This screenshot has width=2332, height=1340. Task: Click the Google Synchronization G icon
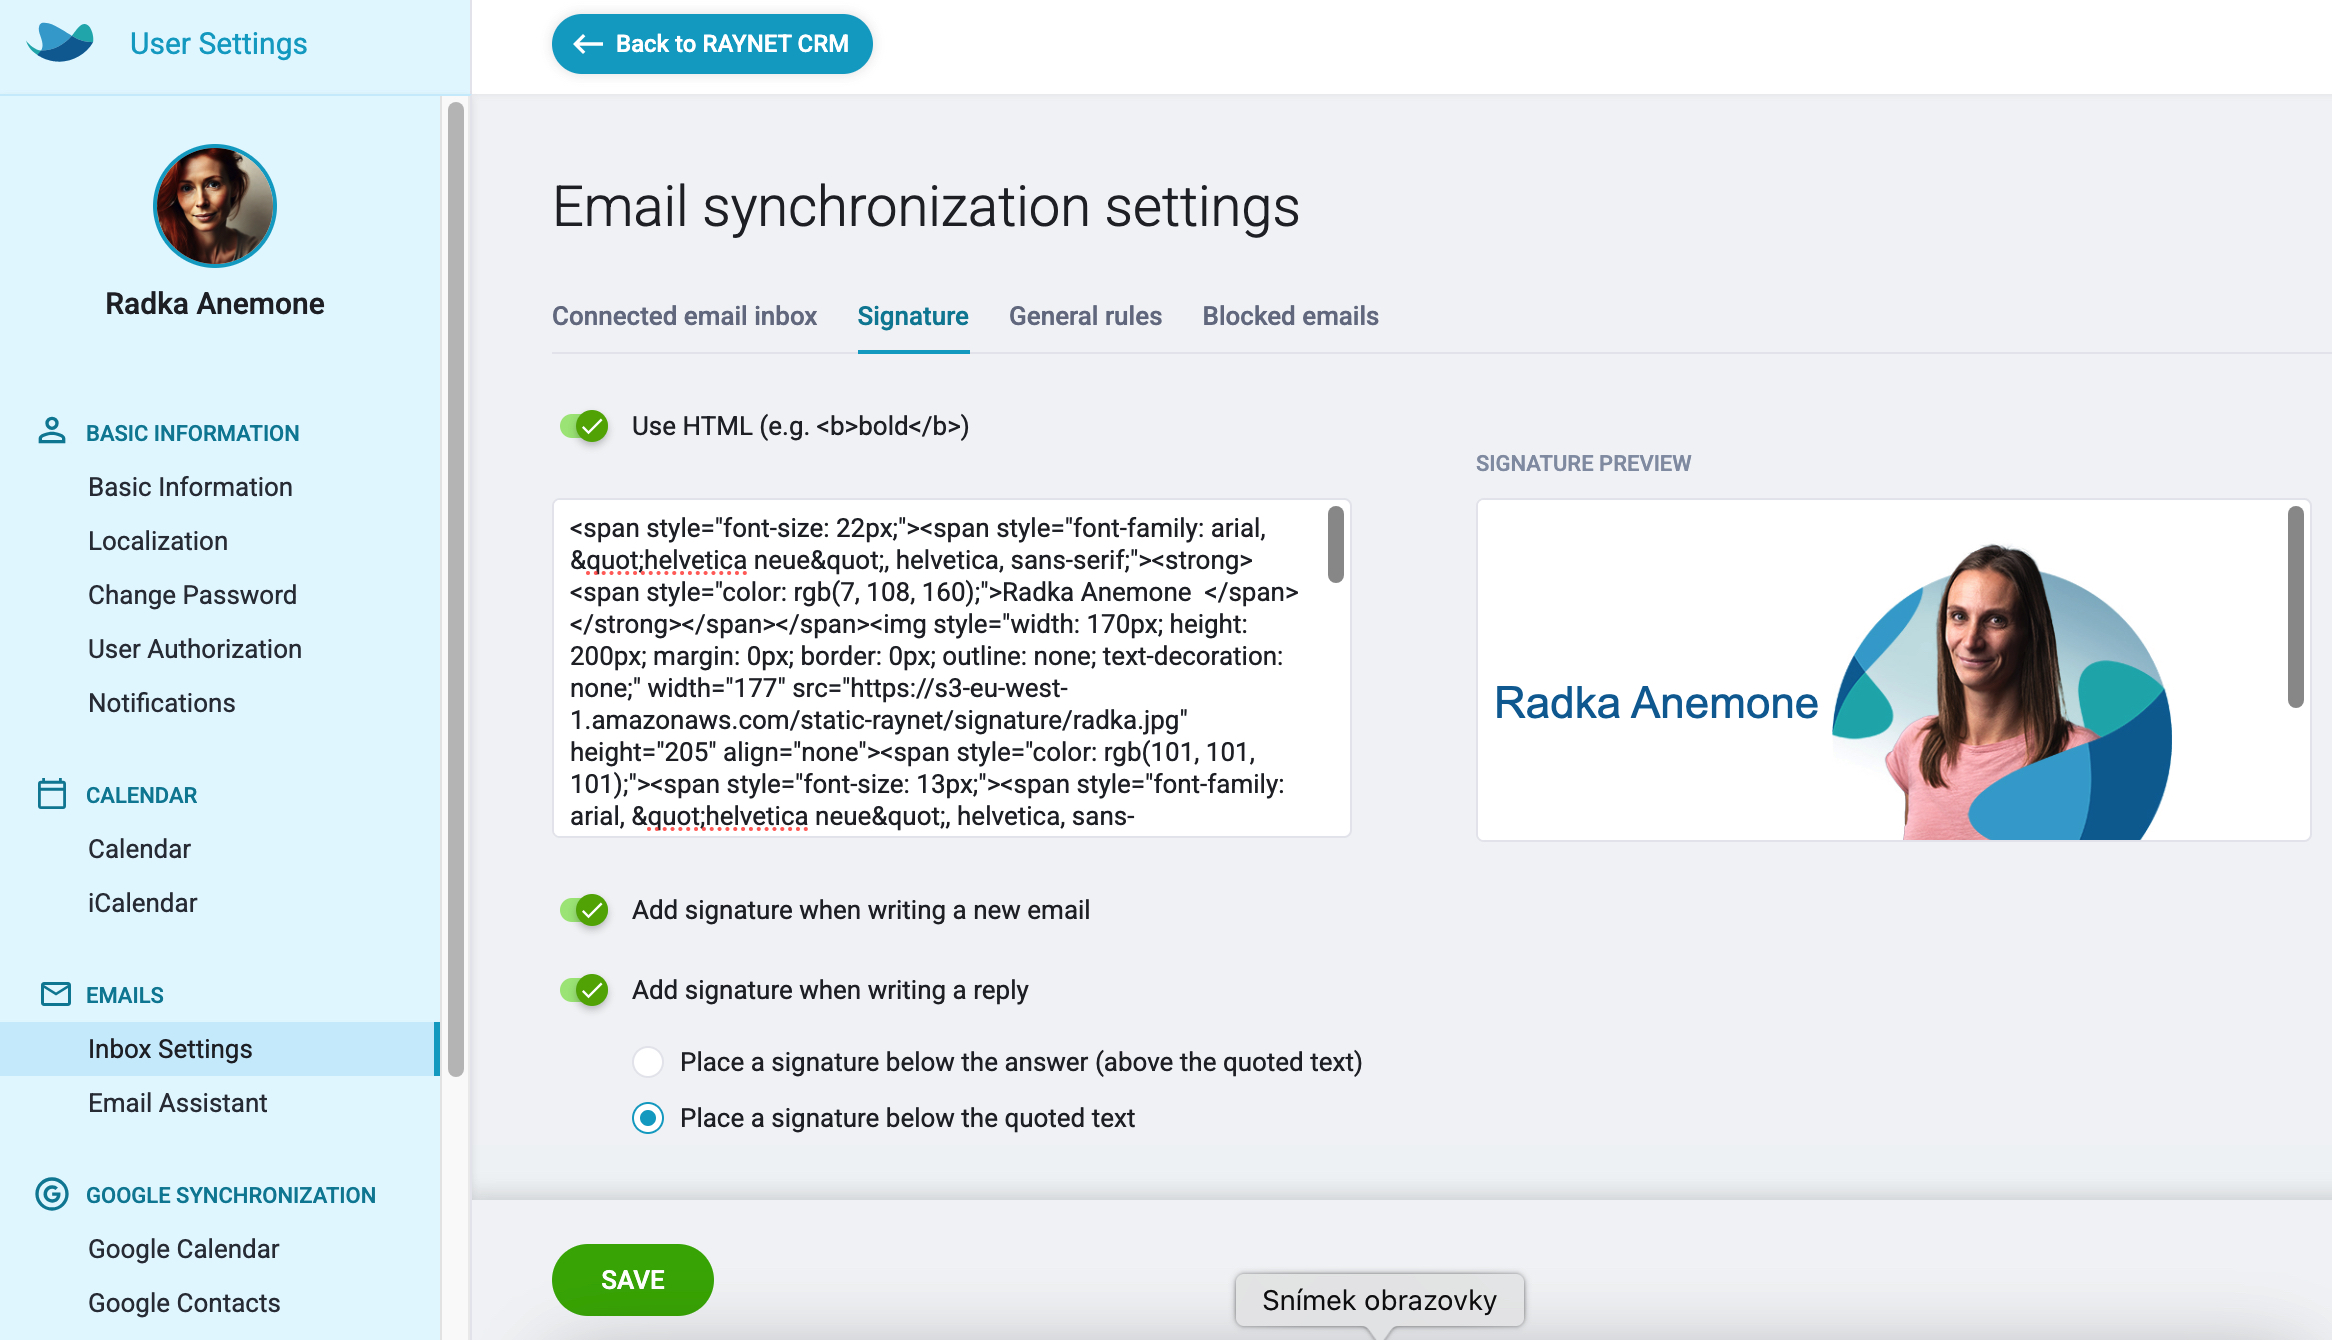(52, 1193)
